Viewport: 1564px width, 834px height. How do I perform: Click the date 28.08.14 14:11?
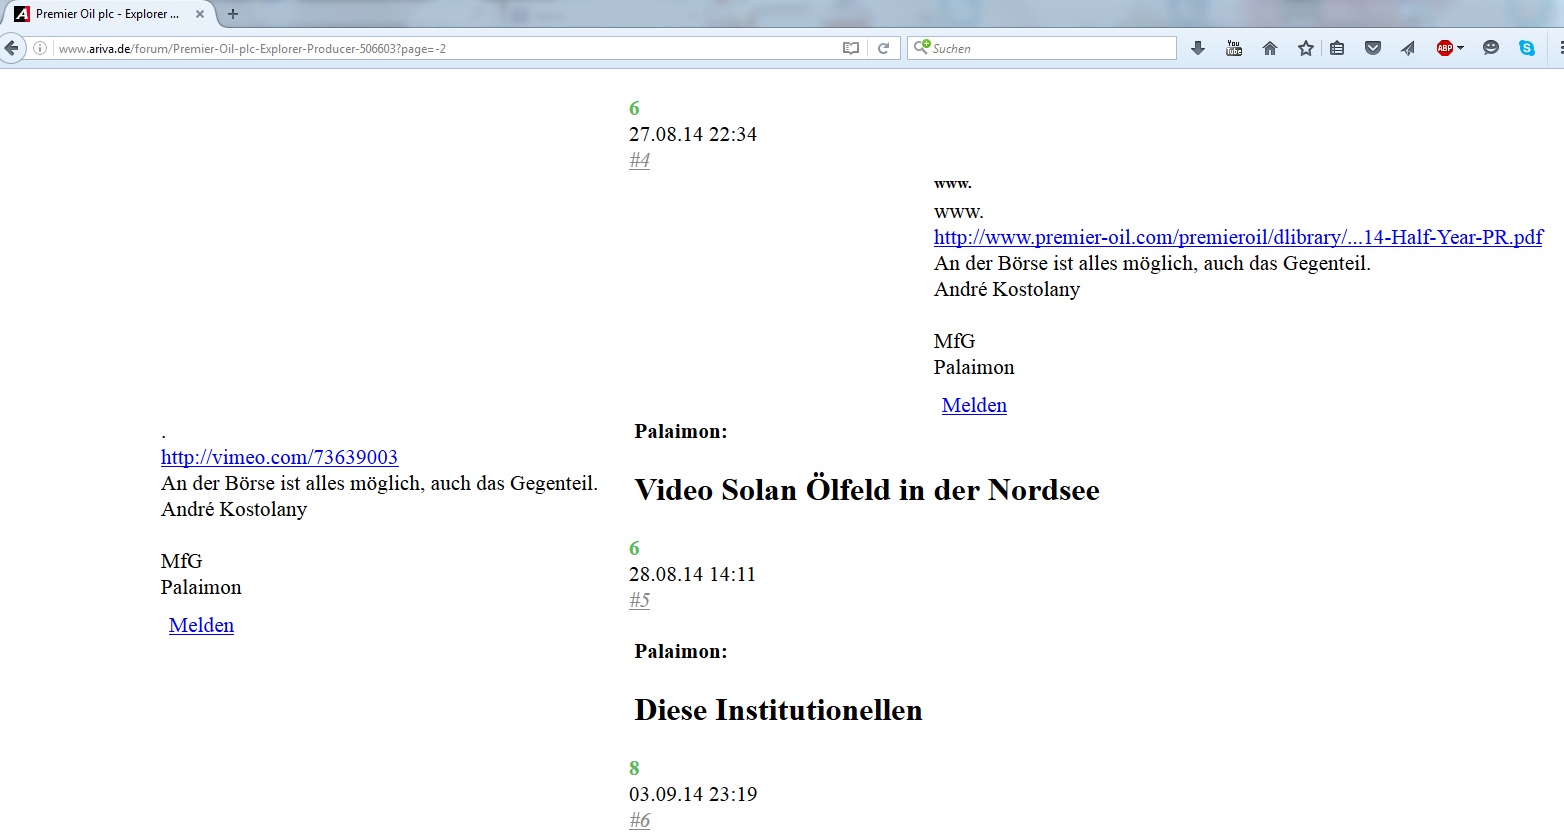coord(692,574)
